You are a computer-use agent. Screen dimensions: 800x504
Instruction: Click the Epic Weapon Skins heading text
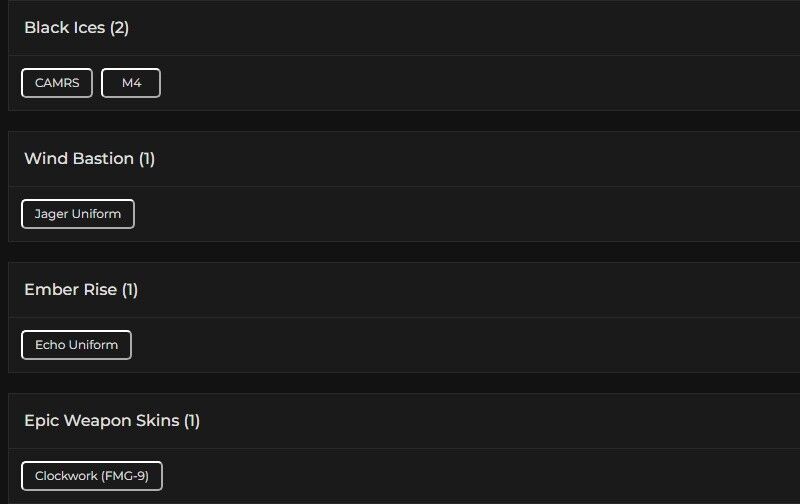click(x=101, y=421)
